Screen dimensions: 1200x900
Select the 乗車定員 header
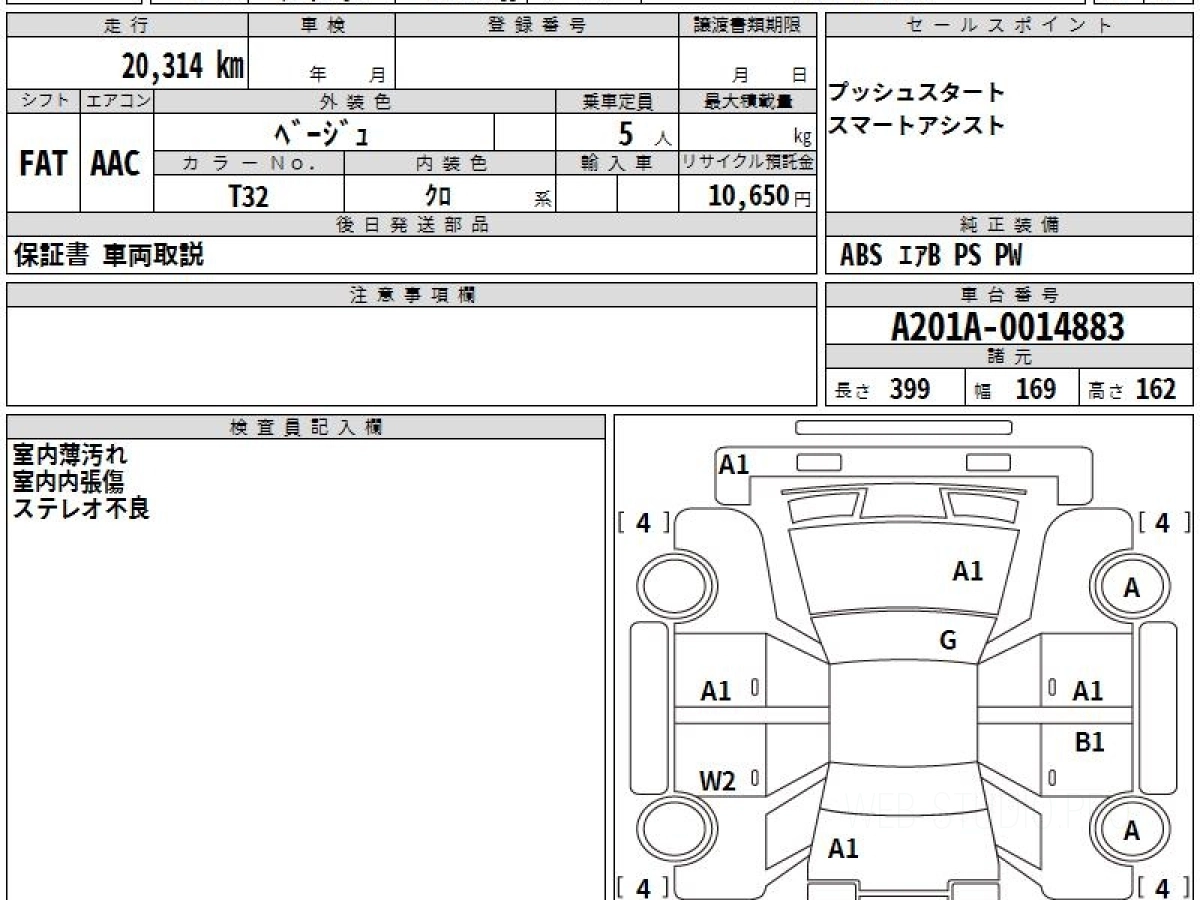(617, 101)
